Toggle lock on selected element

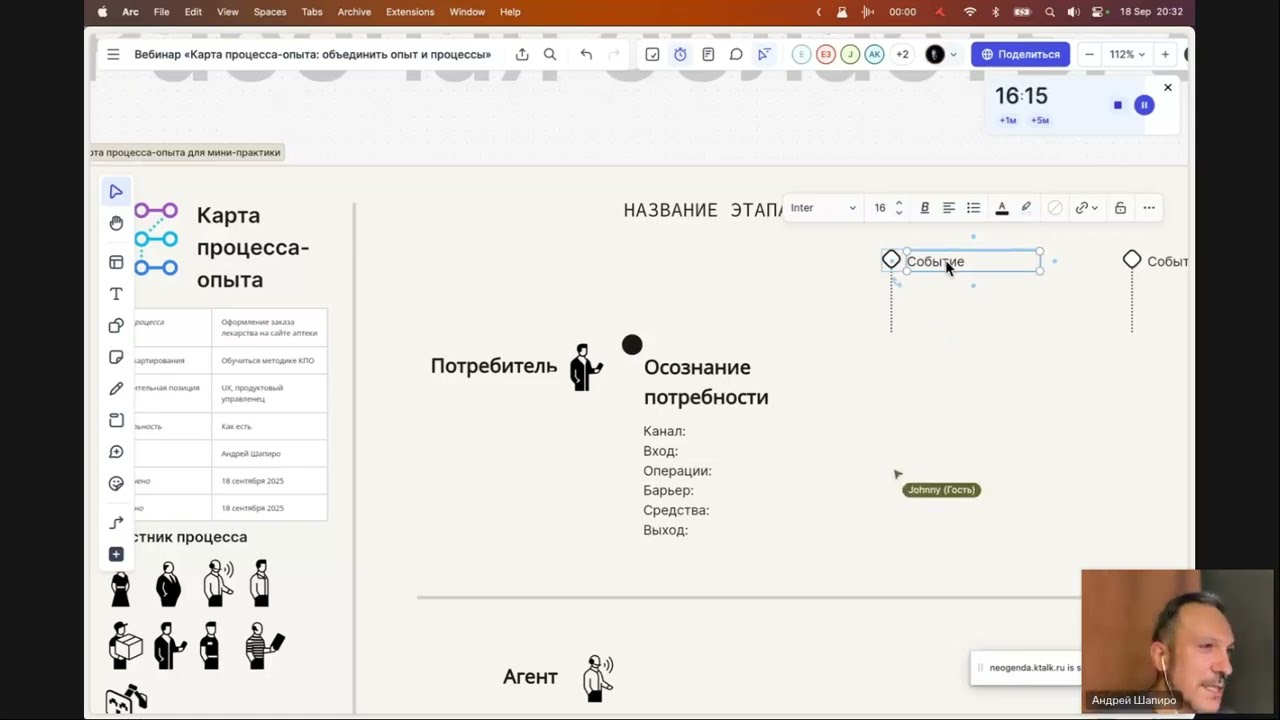(1120, 208)
